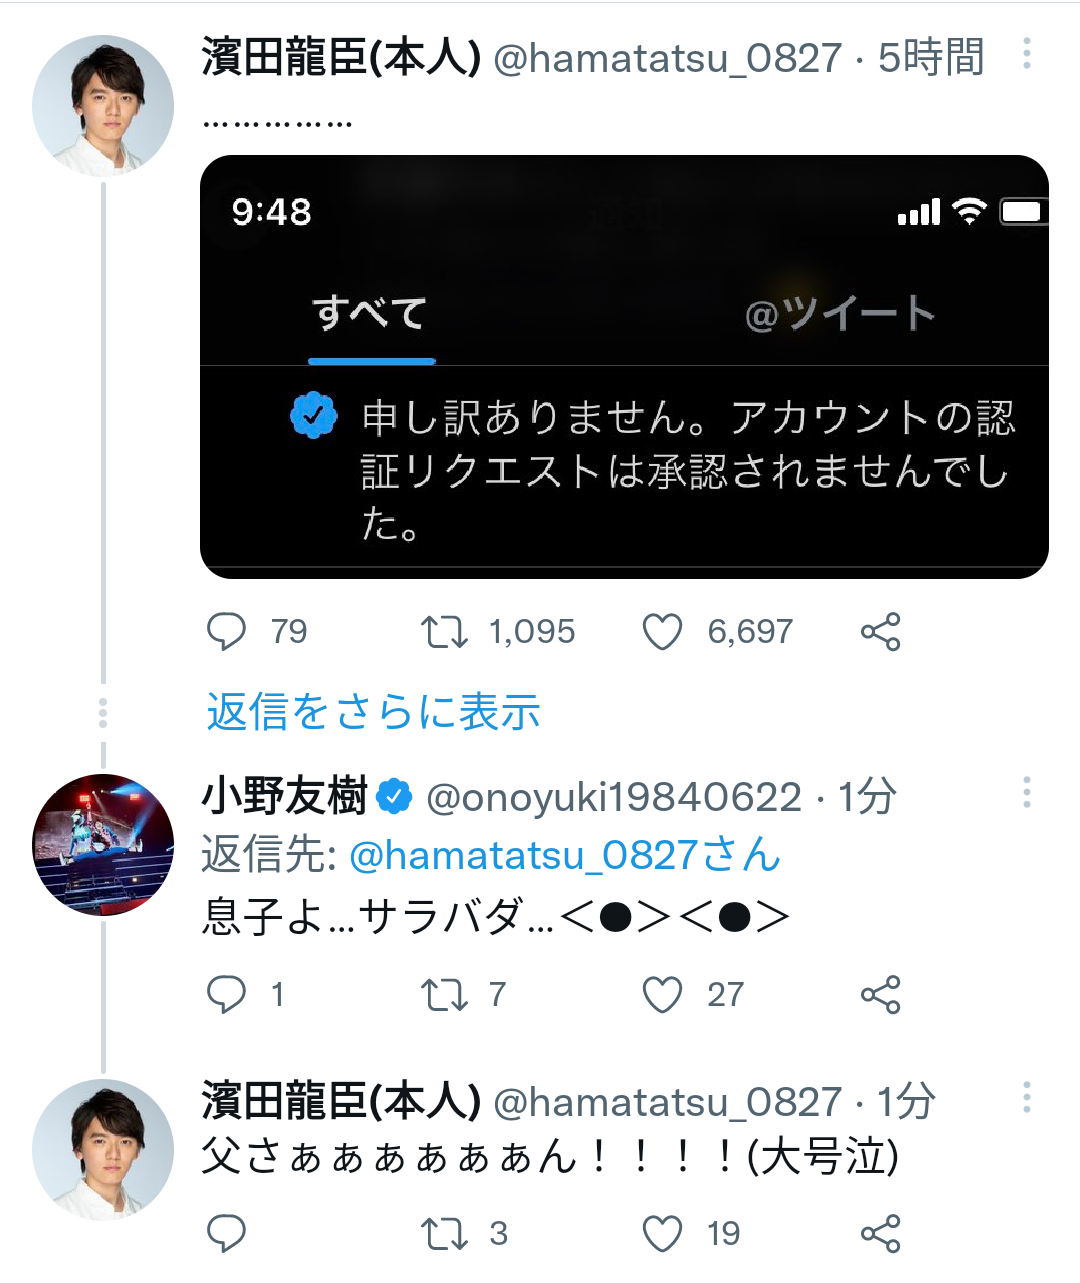
Task: Select the すべて tab in embedded screenshot
Action: (x=370, y=314)
